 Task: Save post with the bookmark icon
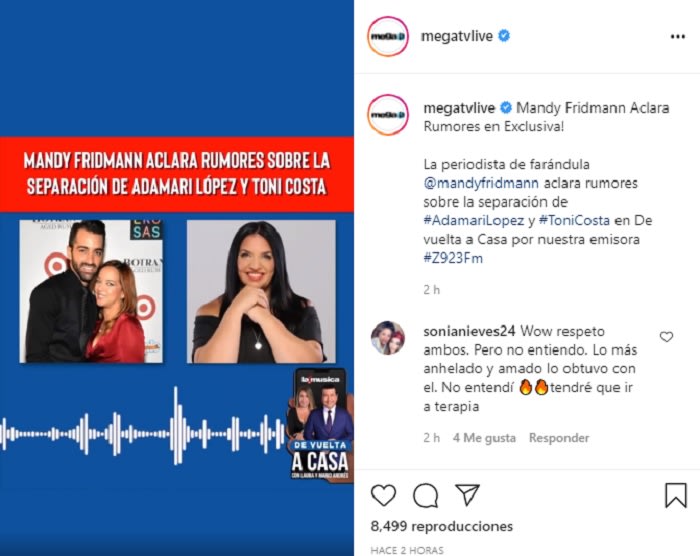pyautogui.click(x=675, y=495)
